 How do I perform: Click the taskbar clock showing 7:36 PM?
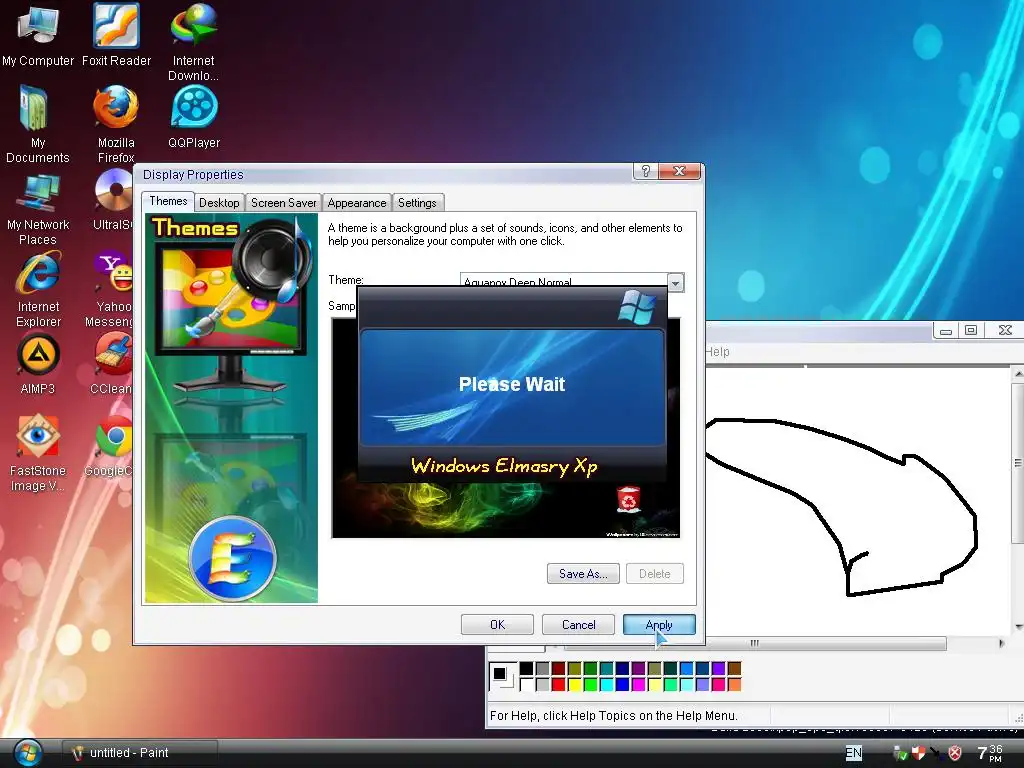(x=990, y=753)
